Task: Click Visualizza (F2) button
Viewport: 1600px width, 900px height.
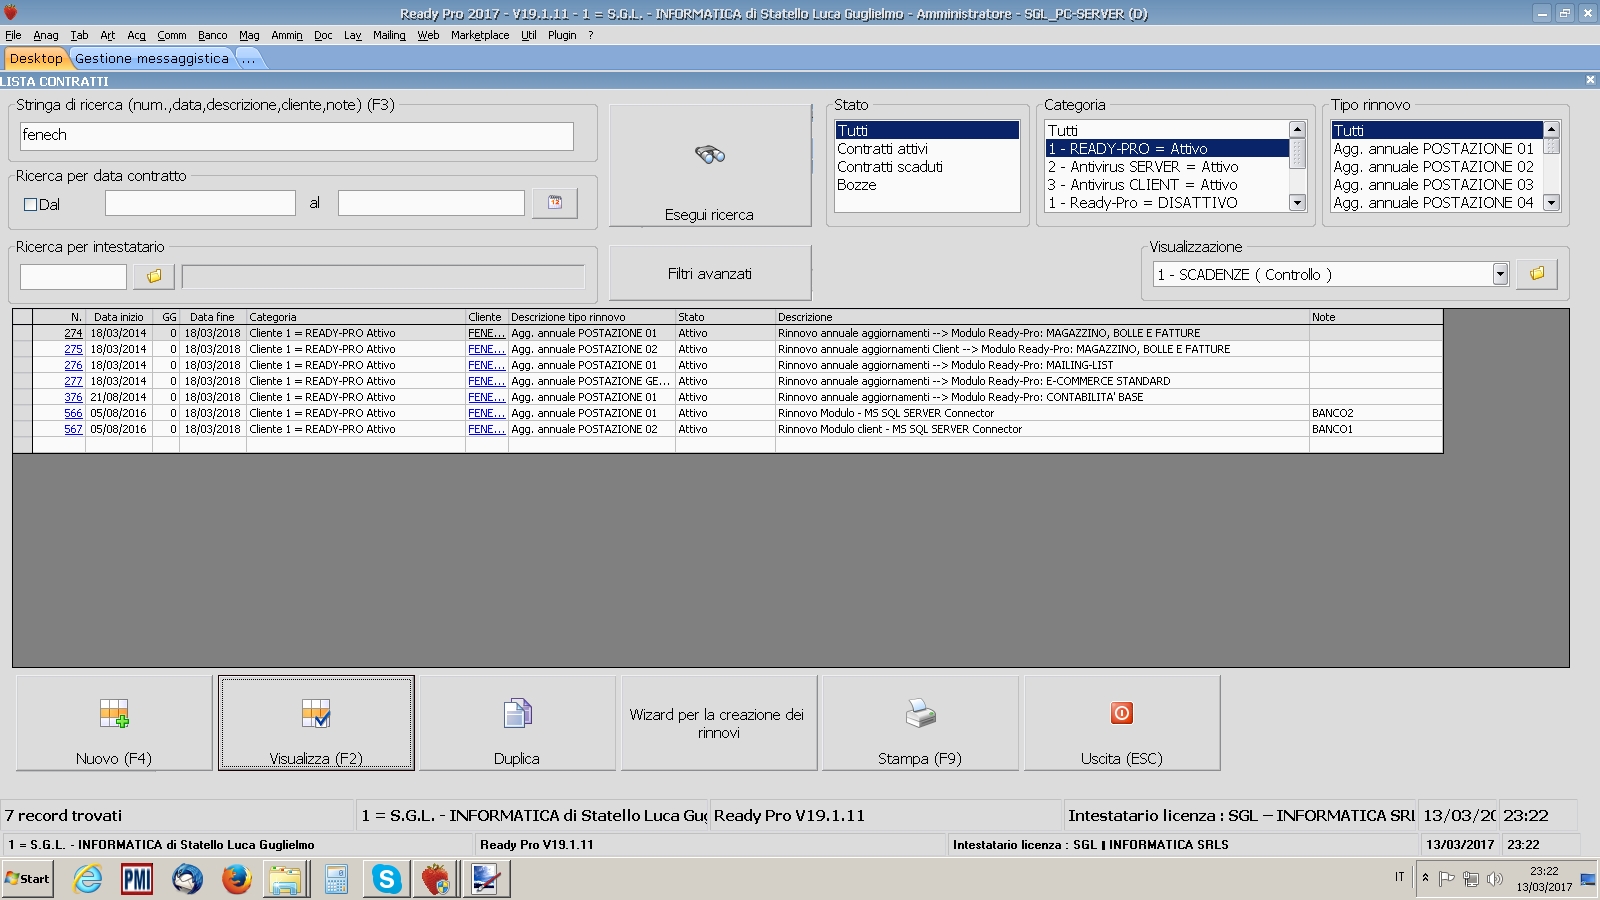Action: (x=316, y=723)
